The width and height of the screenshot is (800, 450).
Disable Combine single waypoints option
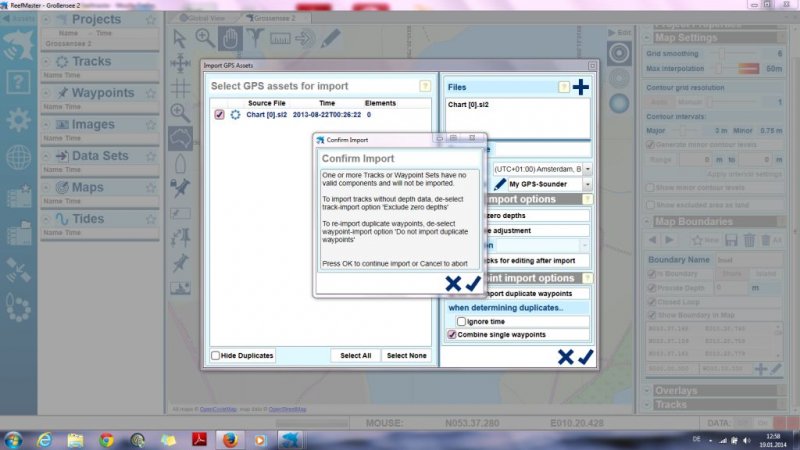click(452, 334)
